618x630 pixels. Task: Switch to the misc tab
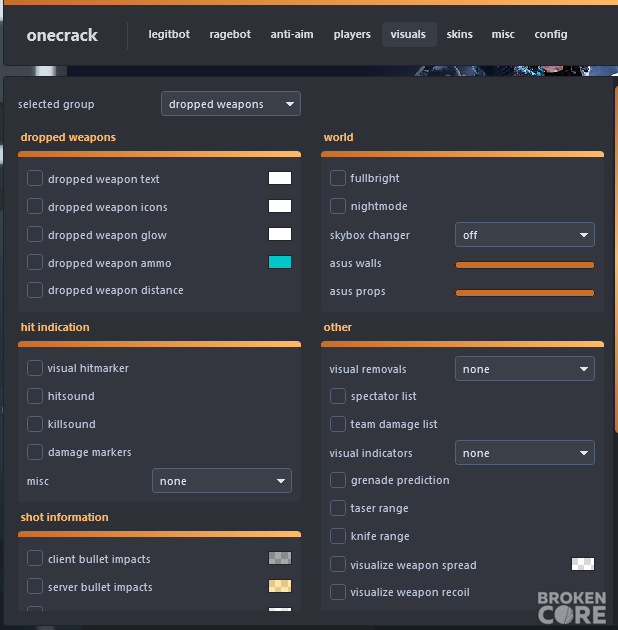coord(503,35)
